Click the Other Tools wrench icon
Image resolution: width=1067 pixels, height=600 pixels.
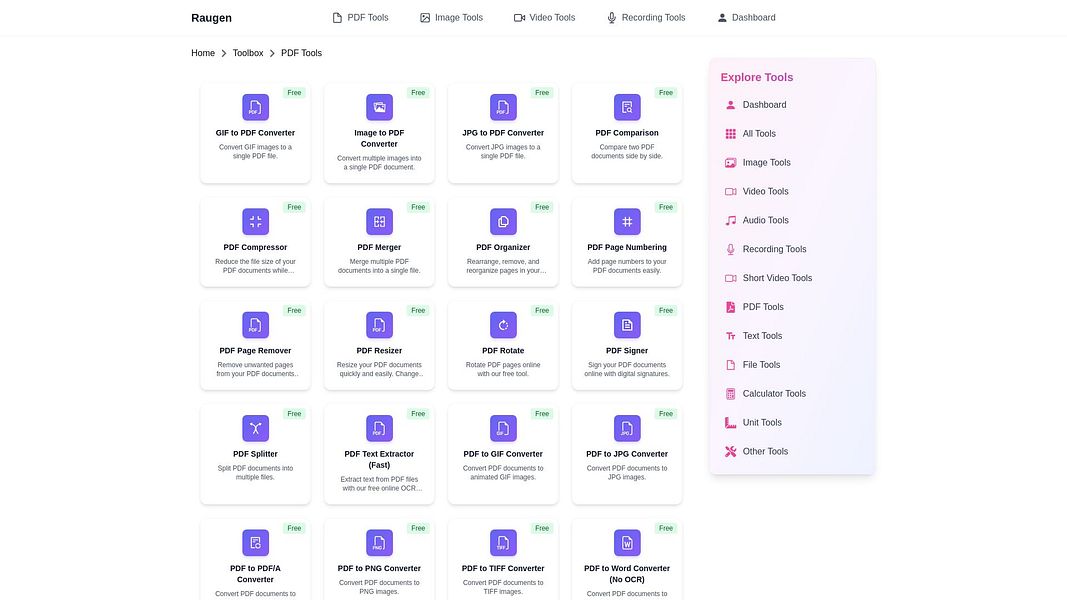tap(730, 452)
